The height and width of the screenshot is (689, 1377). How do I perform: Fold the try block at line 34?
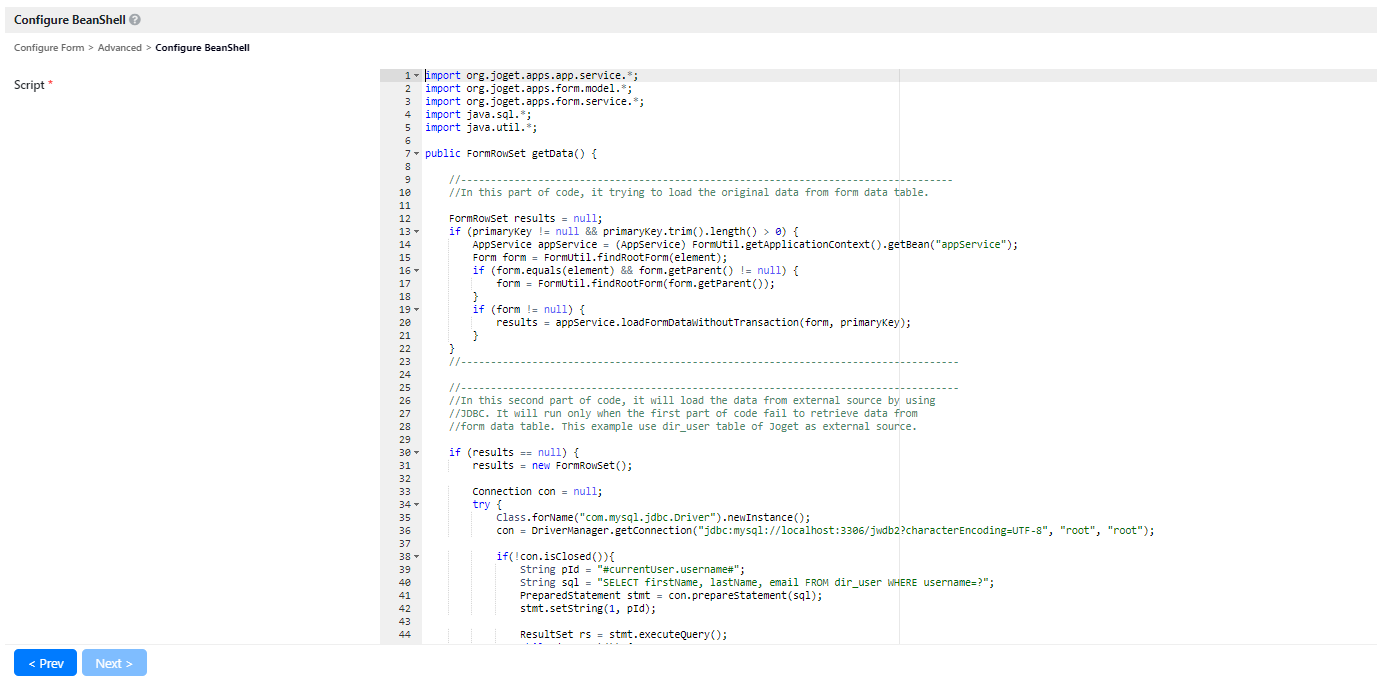coord(417,505)
